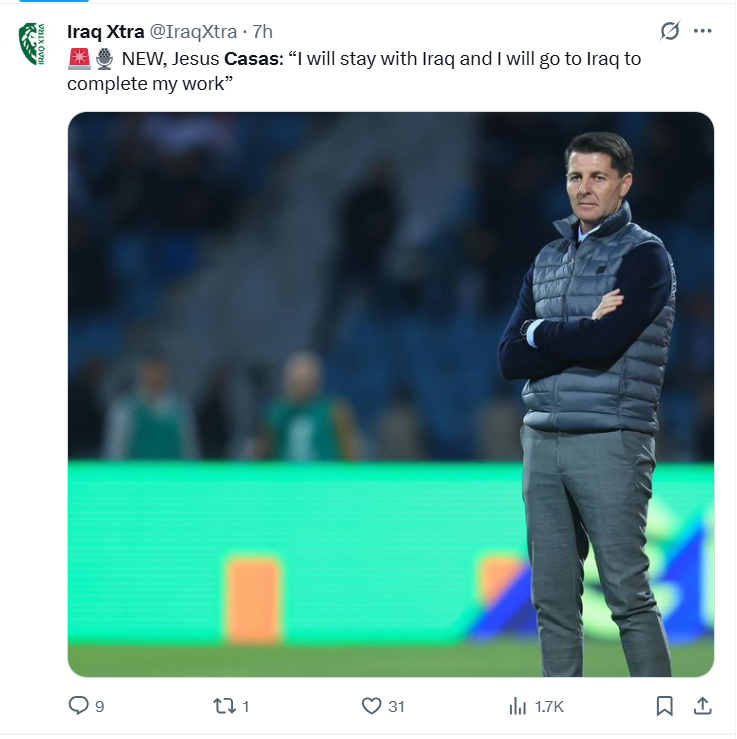Open the Share post arrow icon
737x739 pixels.
click(x=702, y=706)
